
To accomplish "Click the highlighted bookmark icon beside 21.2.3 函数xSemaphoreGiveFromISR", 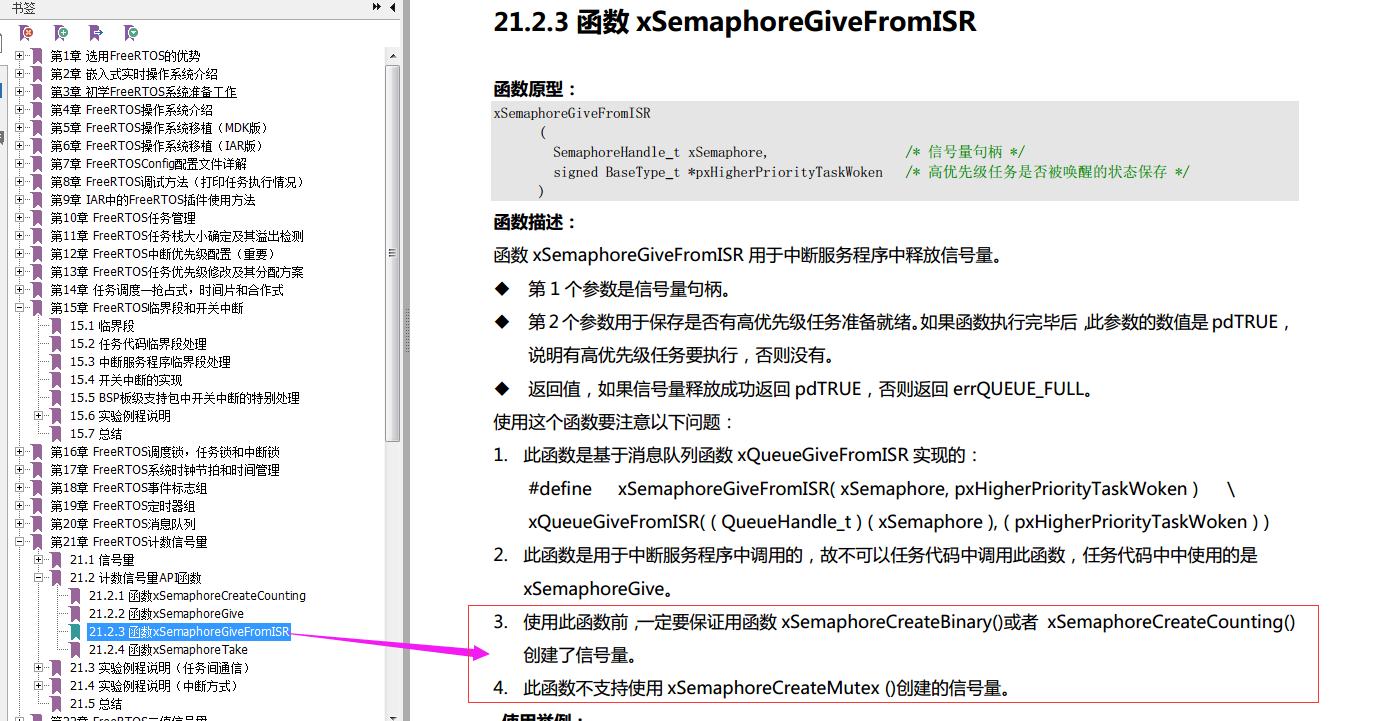I will [76, 632].
